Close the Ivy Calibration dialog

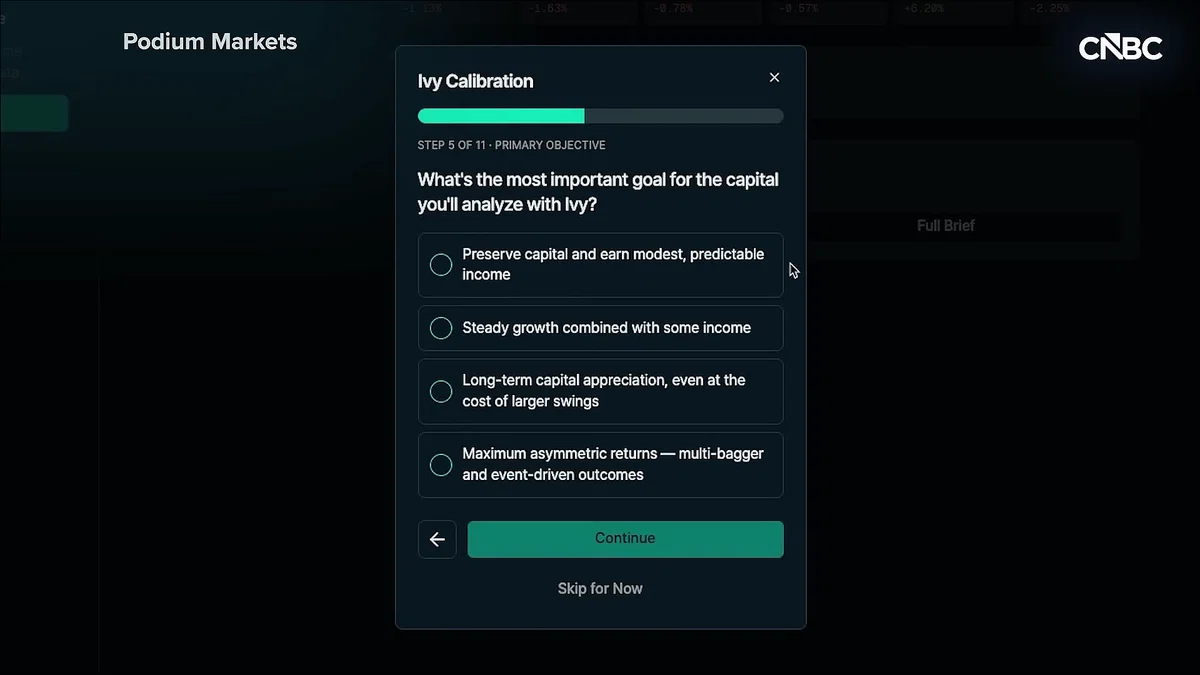tap(774, 78)
